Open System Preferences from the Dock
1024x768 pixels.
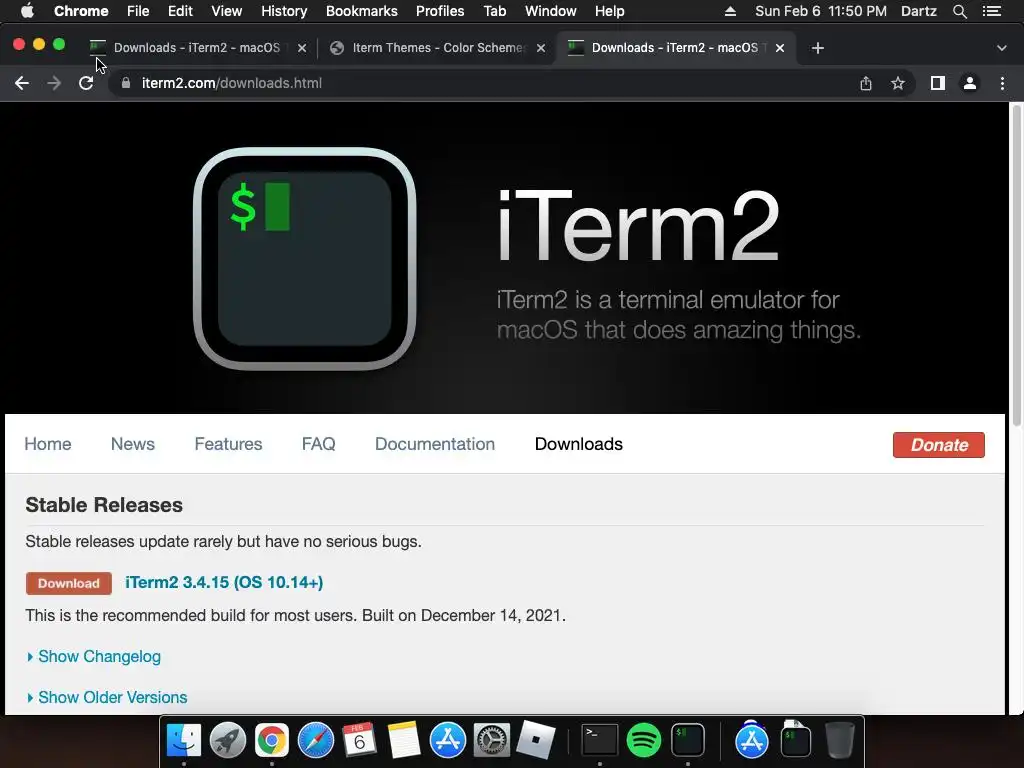click(491, 740)
